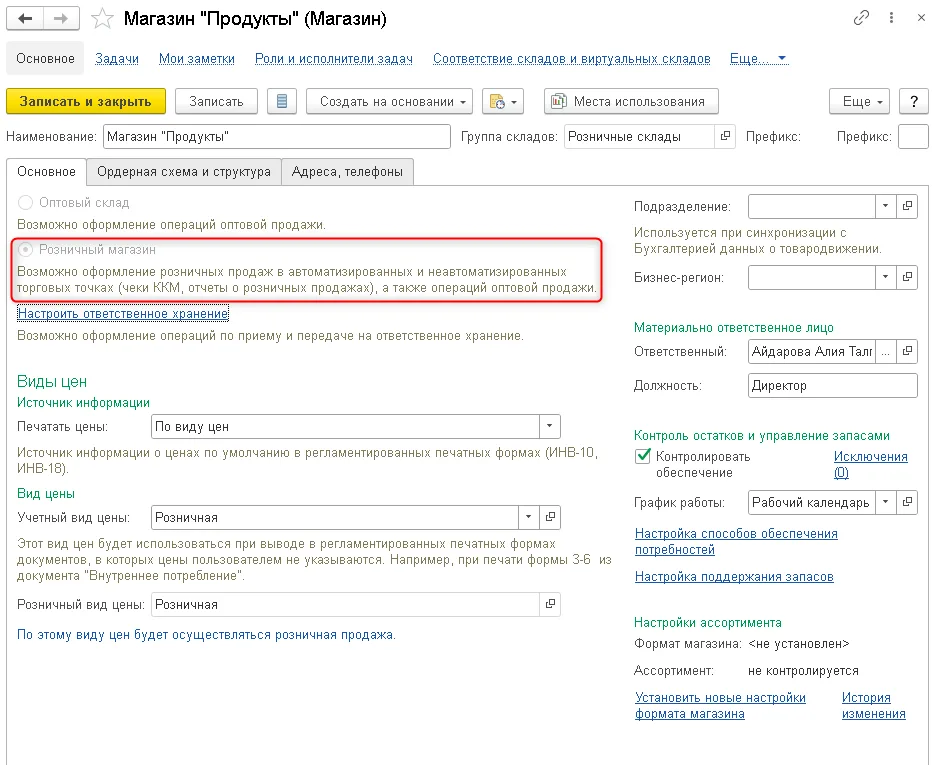The width and height of the screenshot is (941, 765).
Task: Switch to the Ордерная схема и структура tab
Action: (184, 172)
